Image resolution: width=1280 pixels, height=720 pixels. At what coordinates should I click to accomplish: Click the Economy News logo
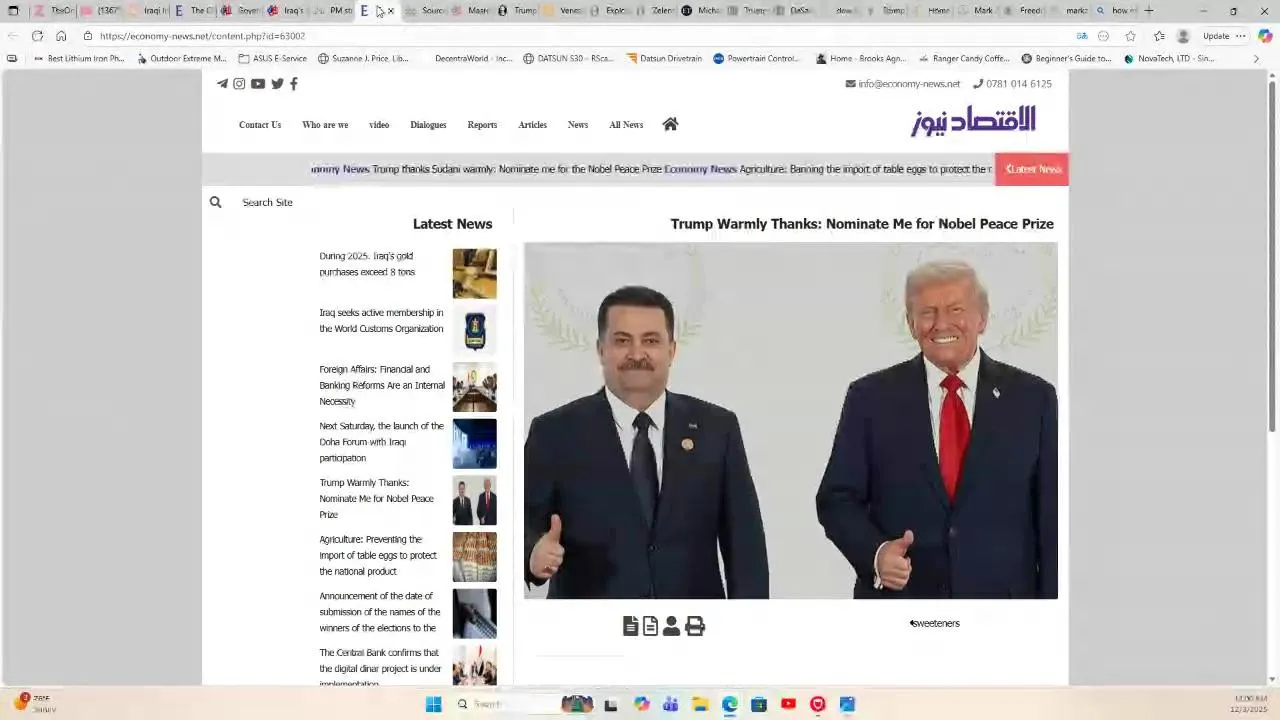pyautogui.click(x=973, y=121)
